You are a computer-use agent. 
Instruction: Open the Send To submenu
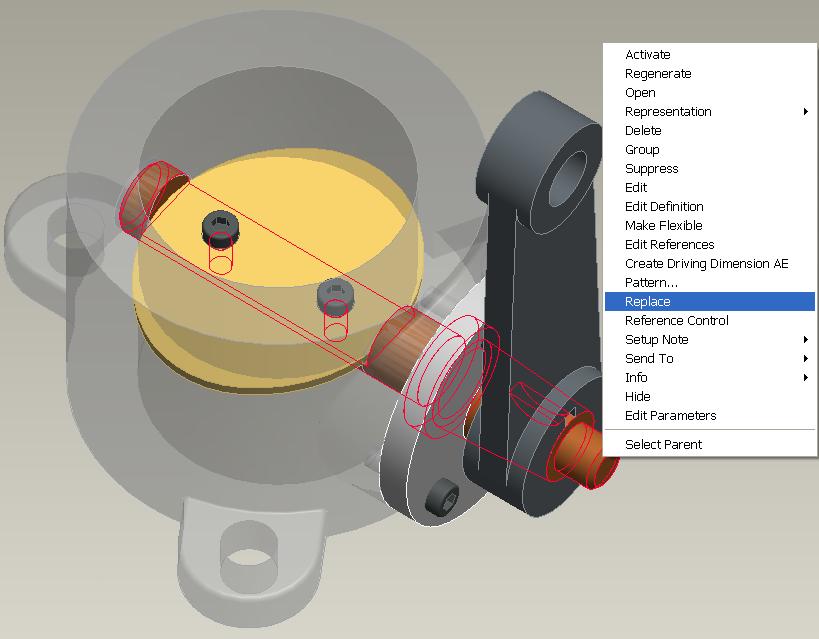pyautogui.click(x=709, y=358)
